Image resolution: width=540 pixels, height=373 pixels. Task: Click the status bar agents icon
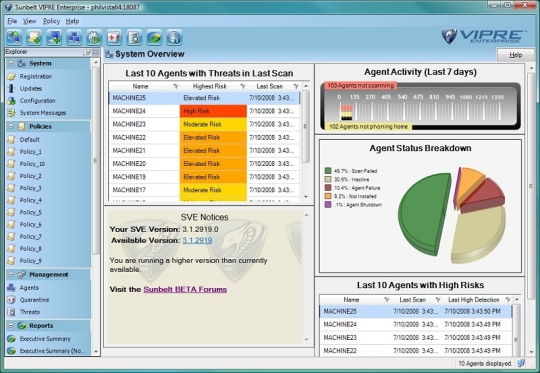tap(521, 363)
